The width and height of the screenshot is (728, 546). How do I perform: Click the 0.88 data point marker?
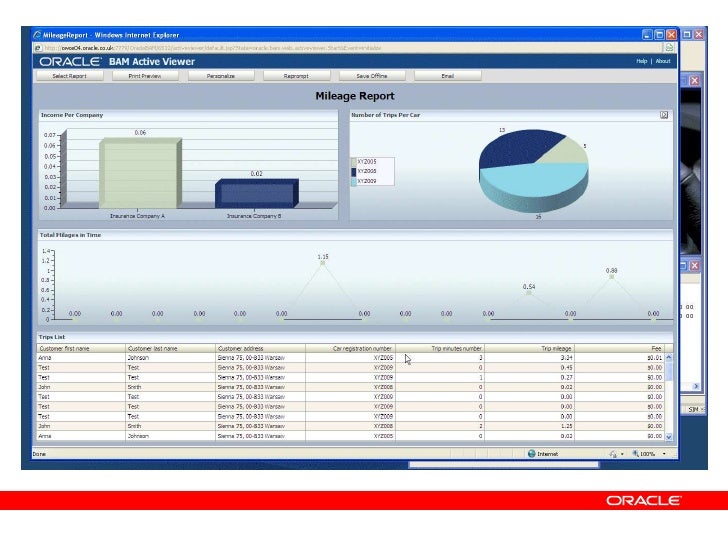point(611,277)
